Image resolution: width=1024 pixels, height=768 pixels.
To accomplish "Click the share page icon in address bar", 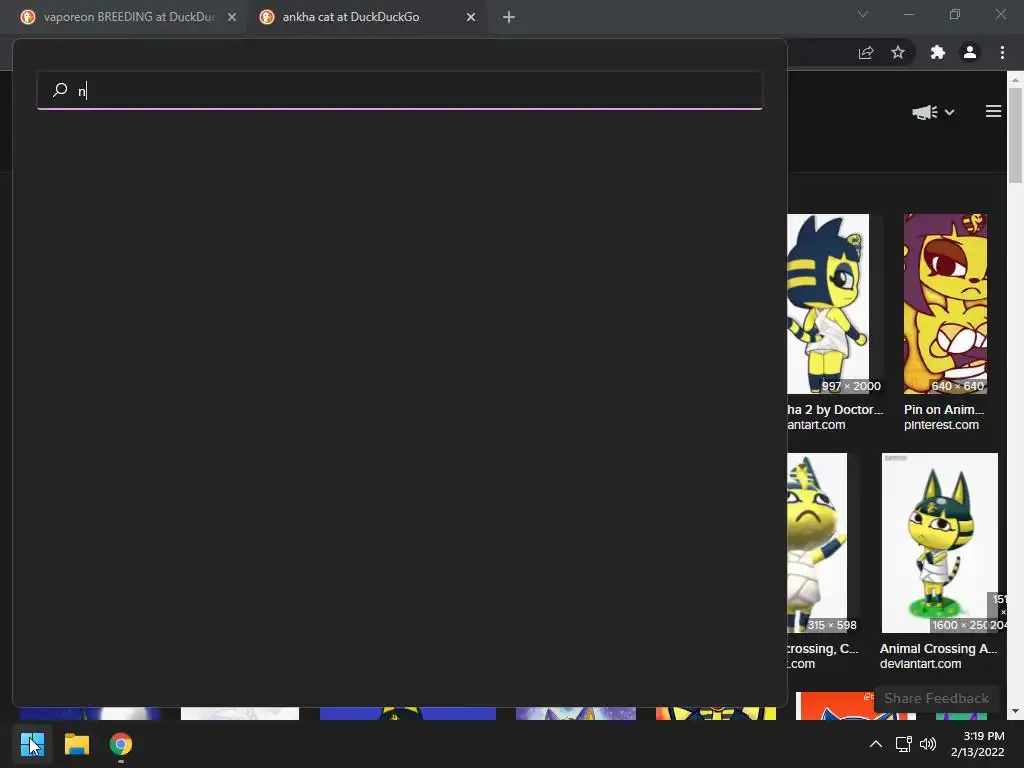I will (866, 53).
